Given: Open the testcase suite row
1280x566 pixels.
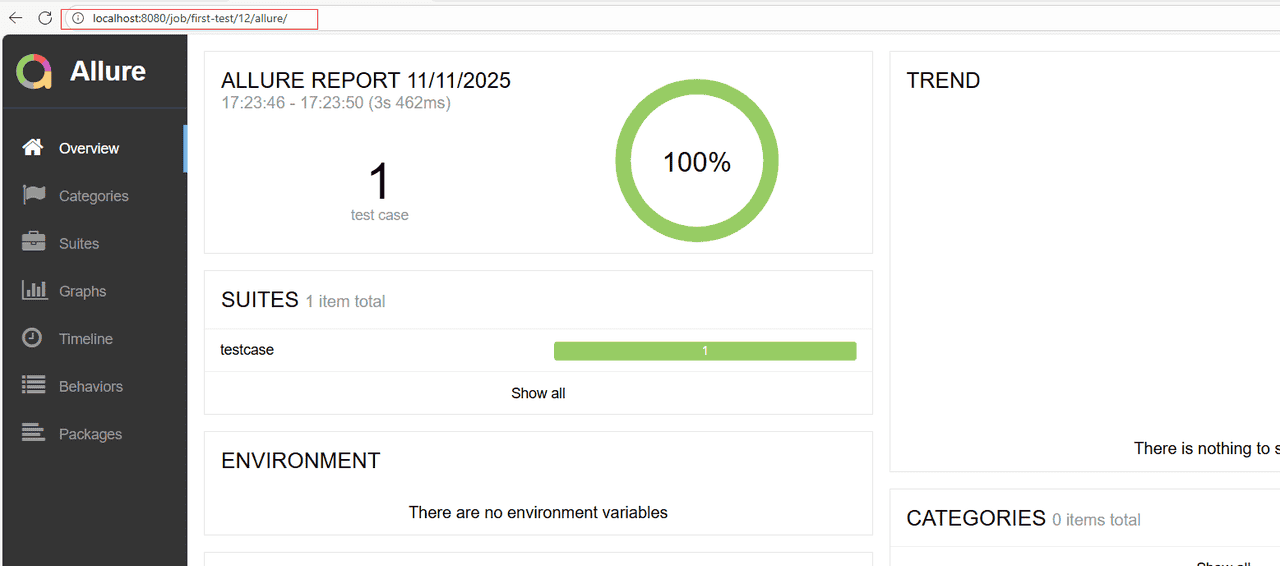Looking at the screenshot, I should point(247,350).
